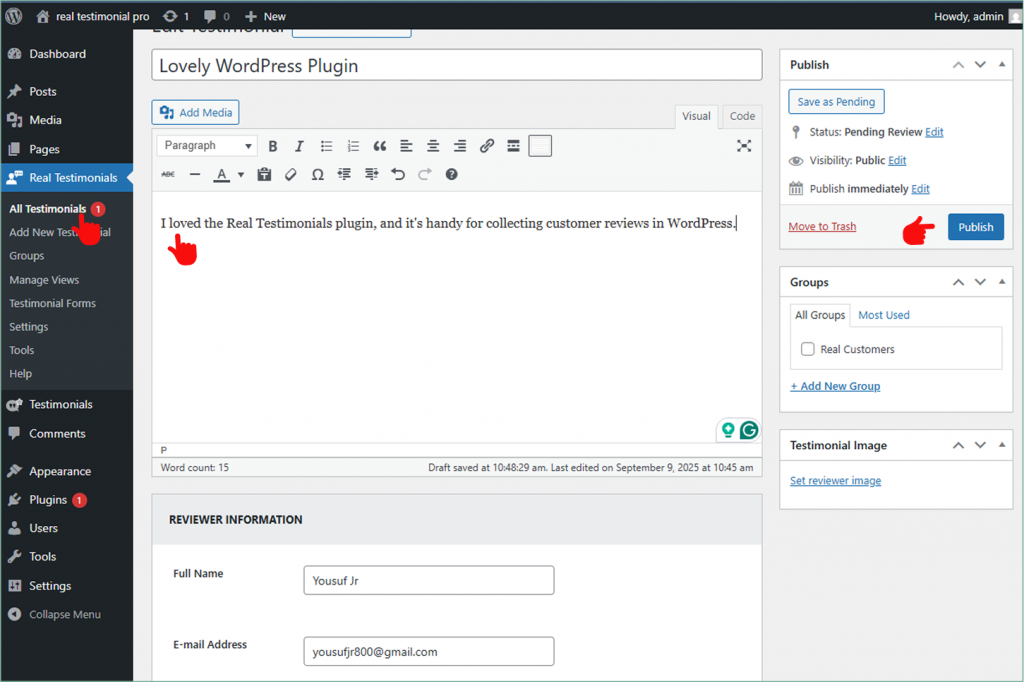Click the E-mail Address input field
Screen dimensions: 1024x682
click(428, 651)
